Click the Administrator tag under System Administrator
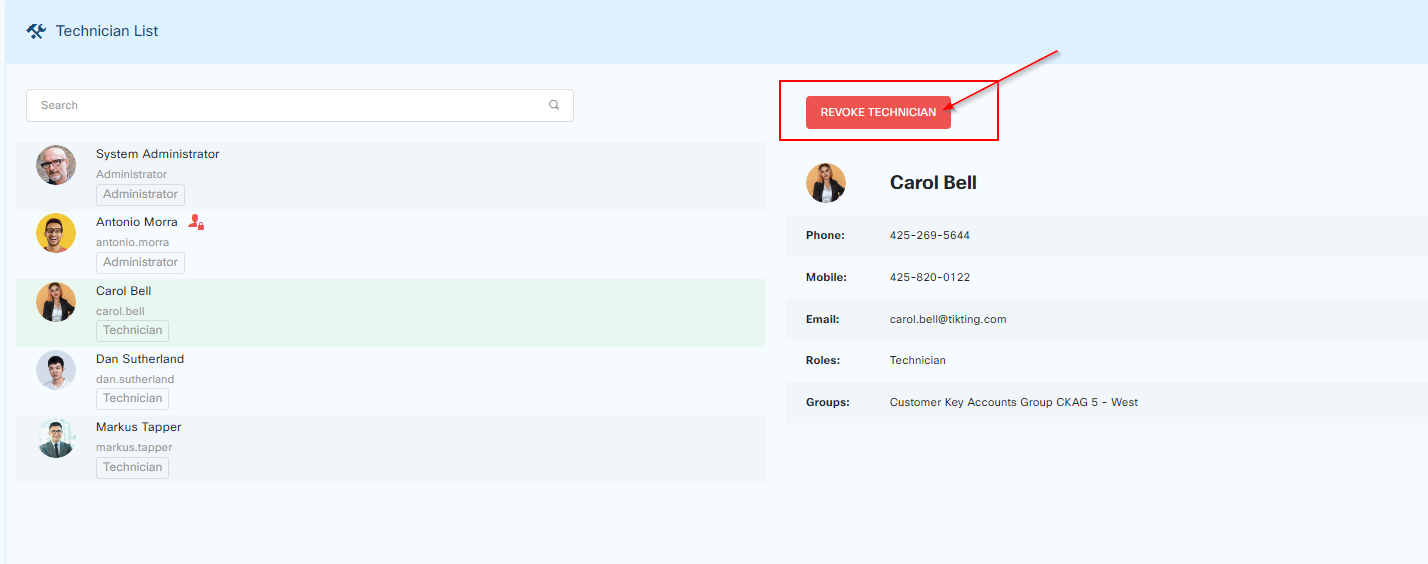This screenshot has width=1428, height=564. pos(140,194)
